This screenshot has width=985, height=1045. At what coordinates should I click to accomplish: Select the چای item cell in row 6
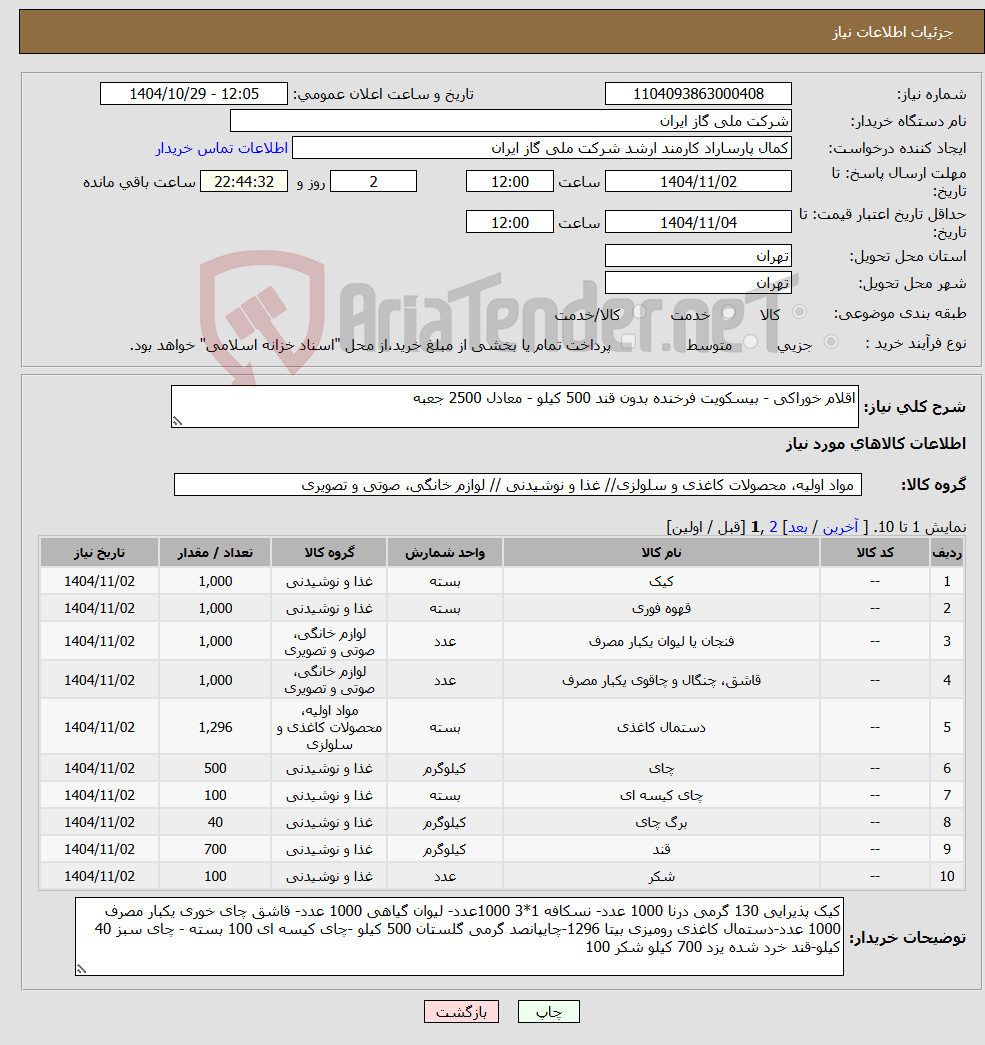661,768
